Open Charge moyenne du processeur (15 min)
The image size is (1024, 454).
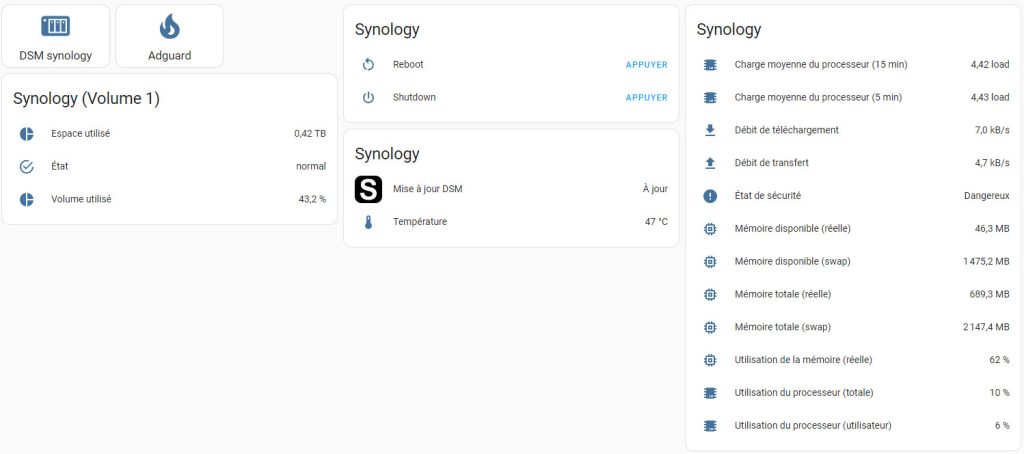[821, 64]
